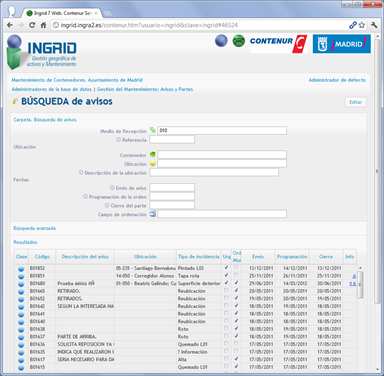This screenshot has height=376, width=384.
Task: Sort results by Código column header
Action: pyautogui.click(x=42, y=257)
